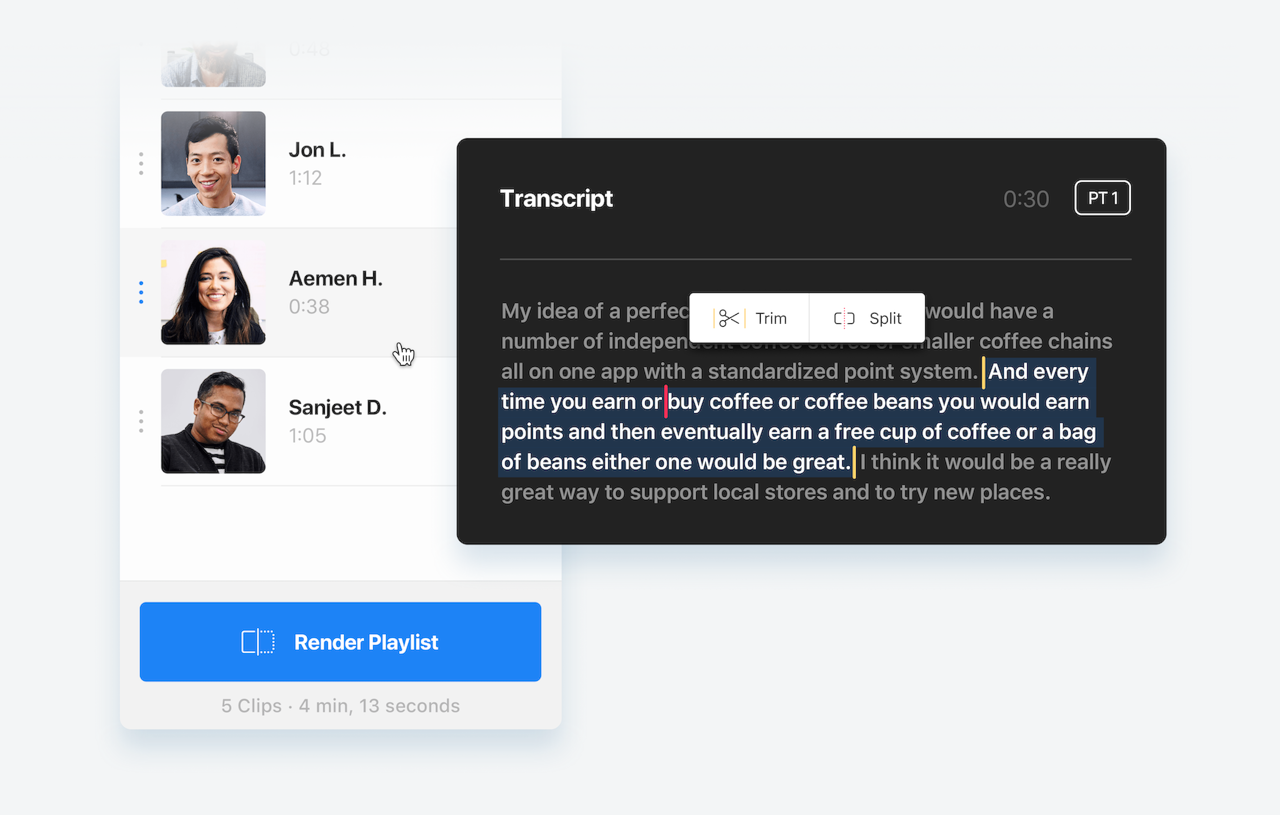Open drag handle dots beside Jon L.
This screenshot has width=1280, height=815.
pyautogui.click(x=141, y=164)
